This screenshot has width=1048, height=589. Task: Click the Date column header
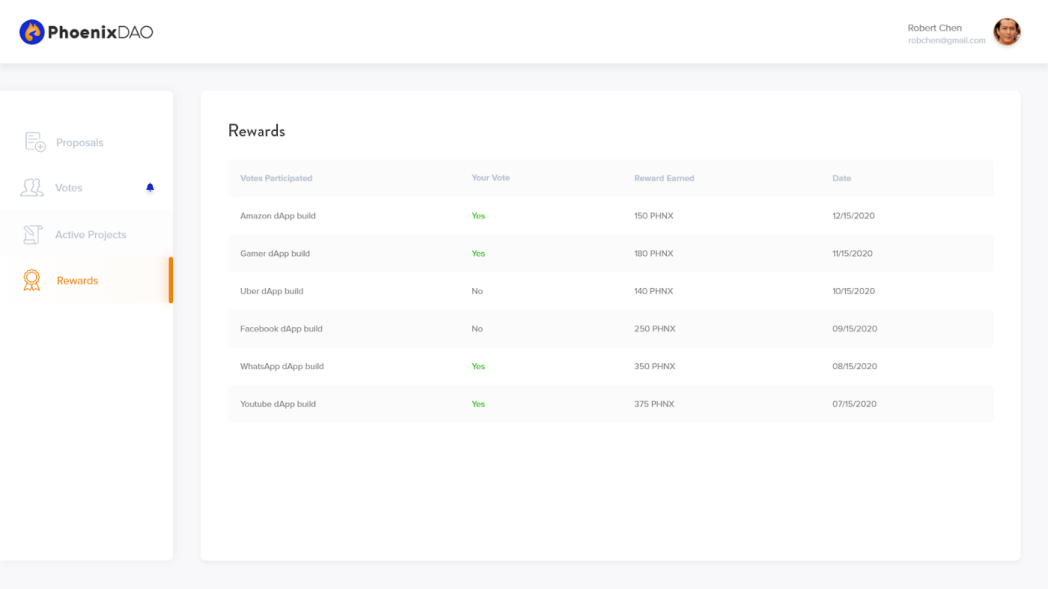coord(841,178)
